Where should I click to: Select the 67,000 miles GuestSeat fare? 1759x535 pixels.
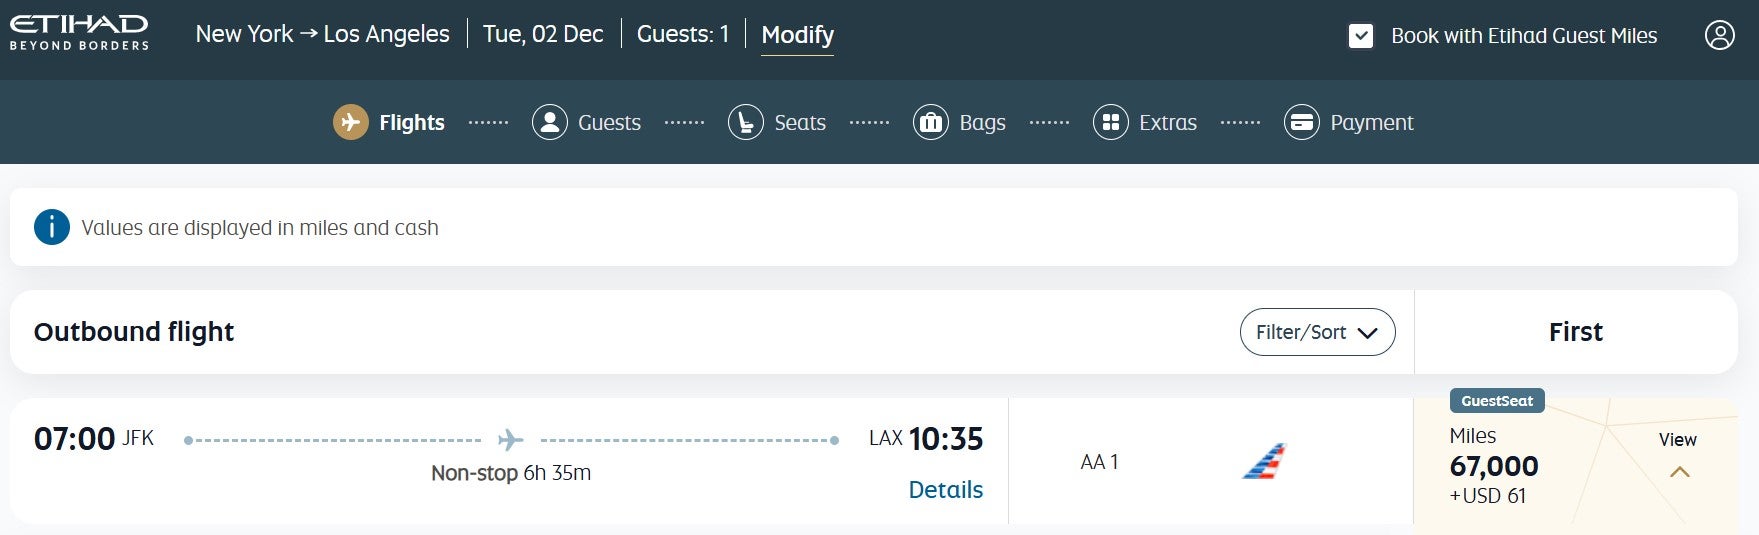coord(1494,466)
